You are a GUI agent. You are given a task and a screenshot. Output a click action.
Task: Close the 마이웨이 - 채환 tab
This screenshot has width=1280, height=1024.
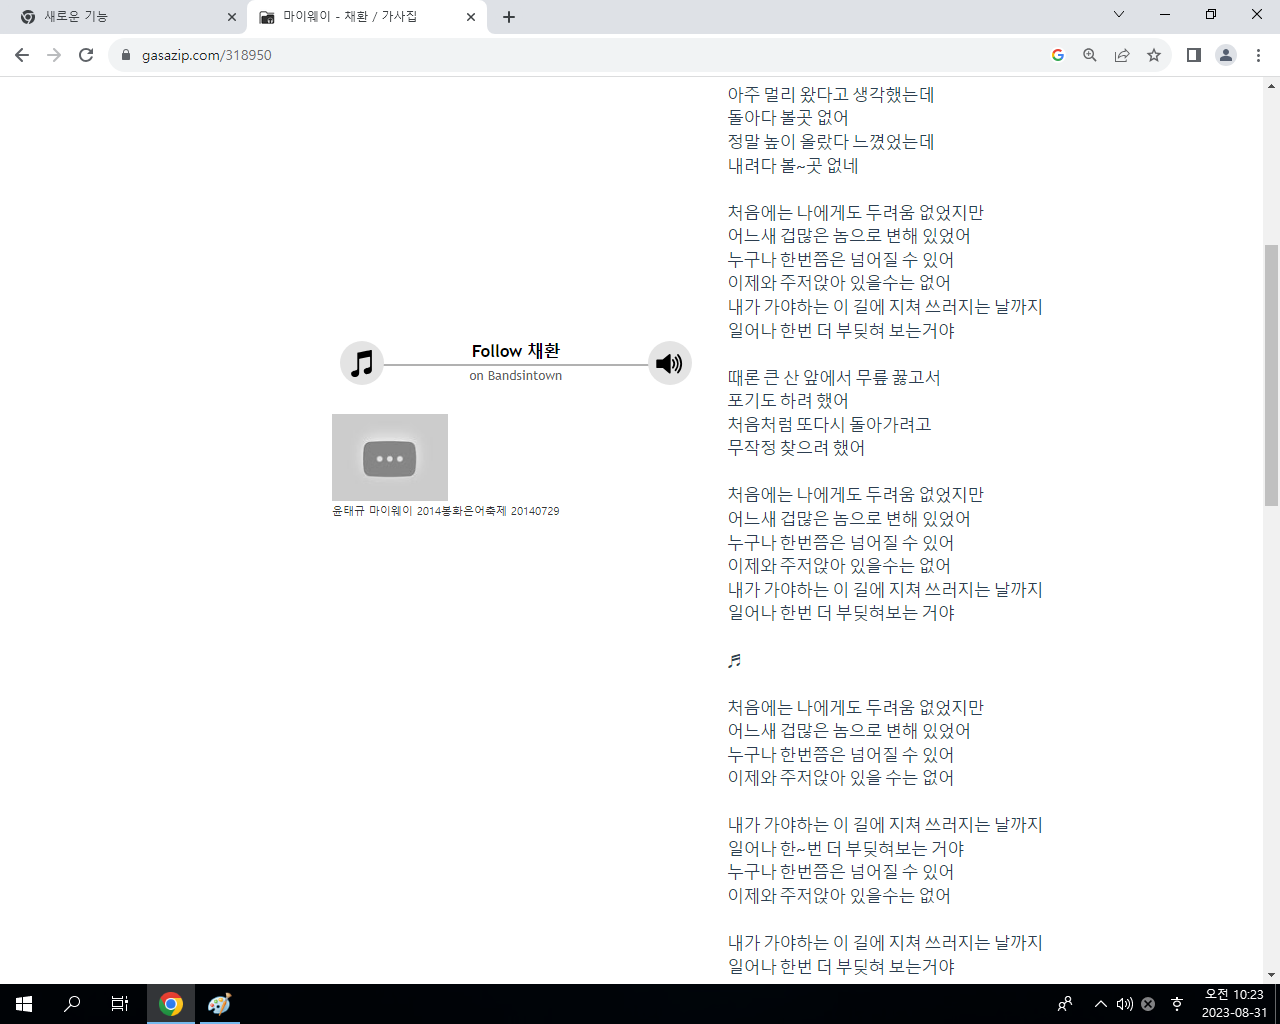[x=471, y=17]
